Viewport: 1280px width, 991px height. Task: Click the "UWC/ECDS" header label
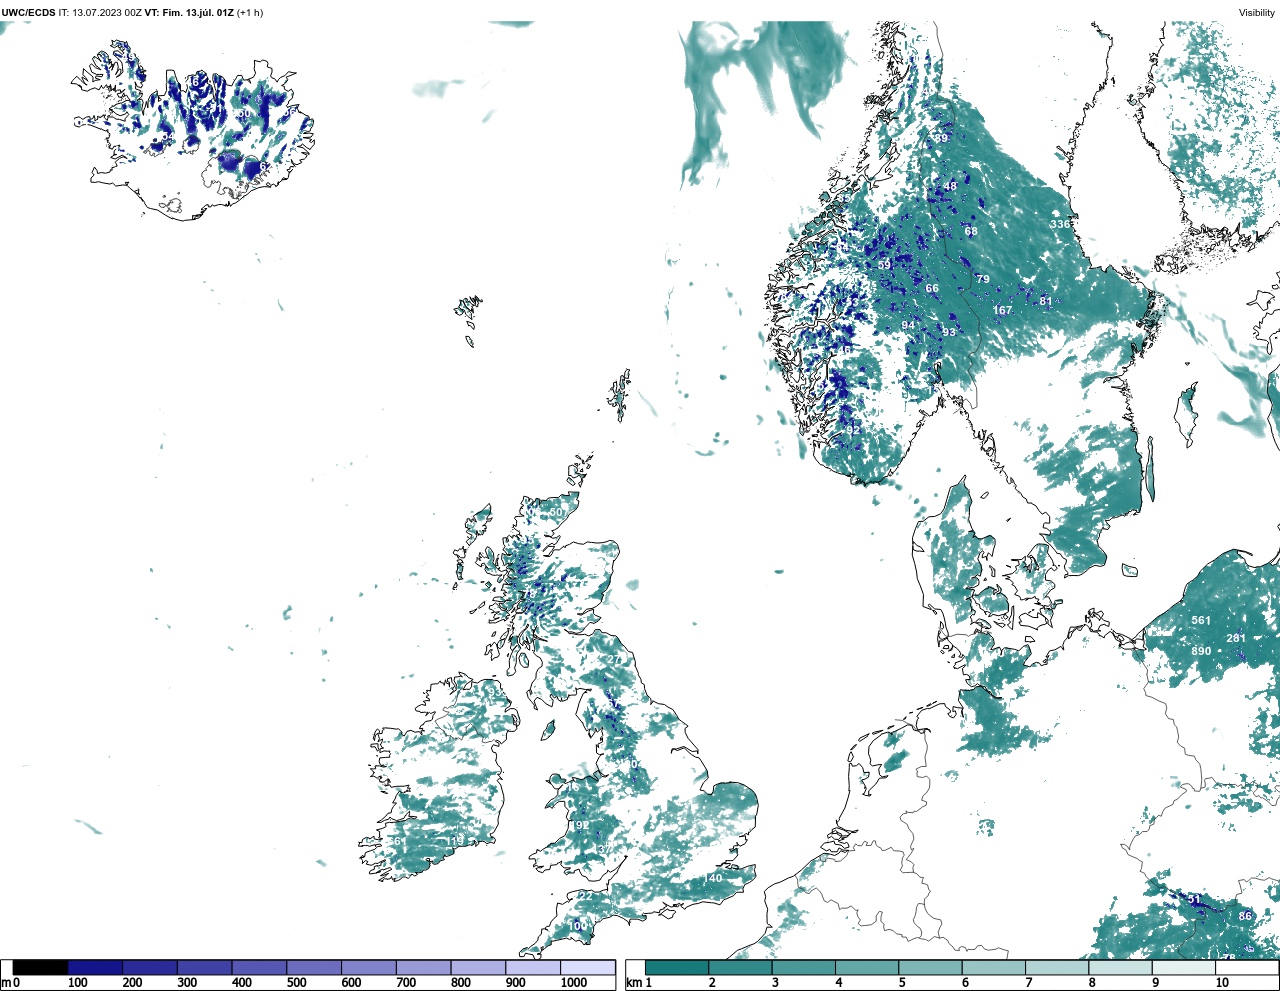[28, 13]
